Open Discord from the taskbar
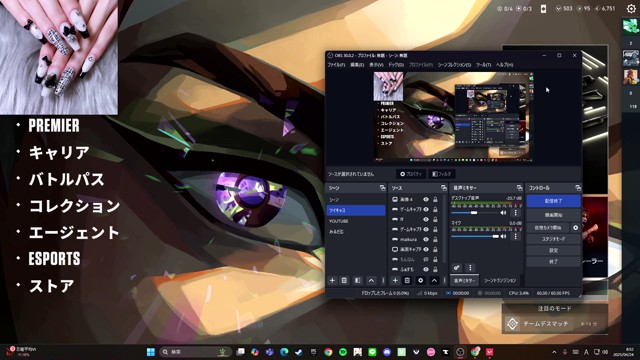This screenshot has height=360, width=640. pyautogui.click(x=387, y=352)
